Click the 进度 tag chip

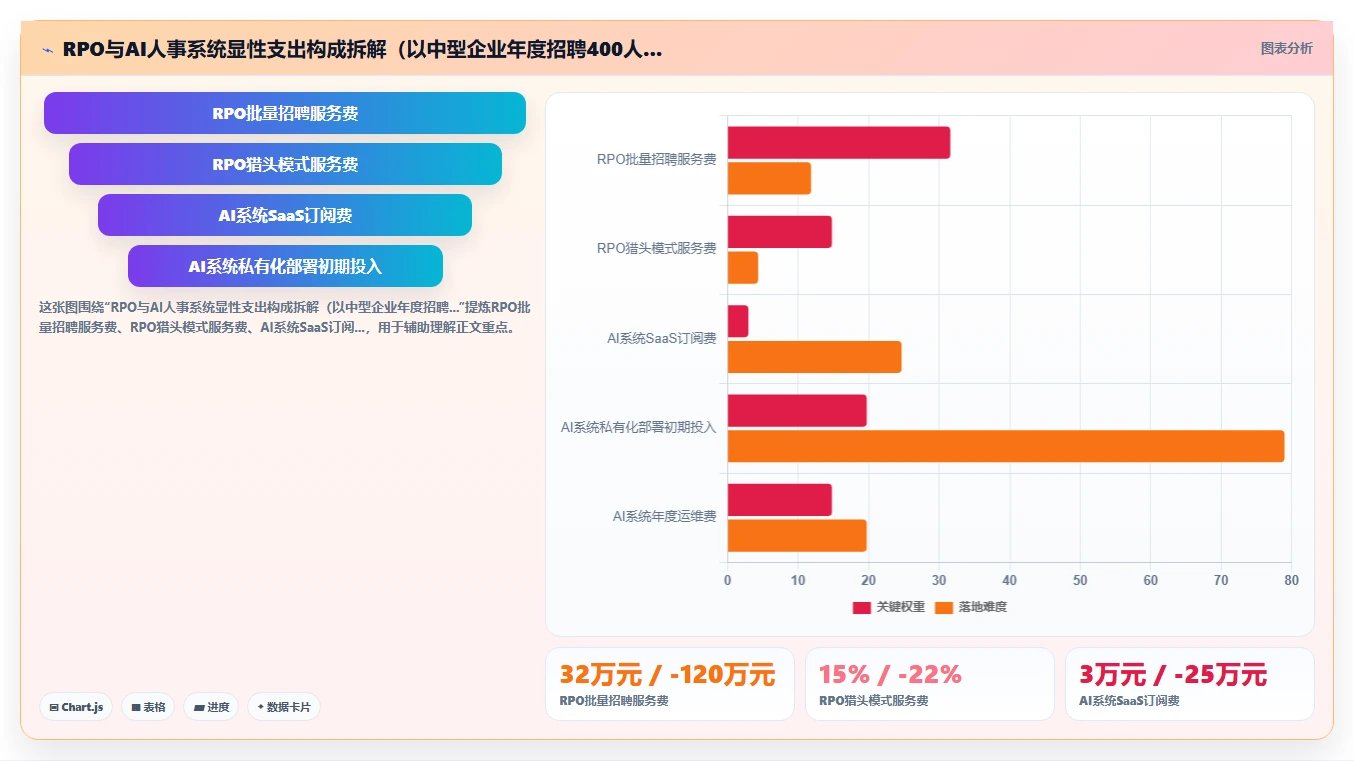[211, 707]
